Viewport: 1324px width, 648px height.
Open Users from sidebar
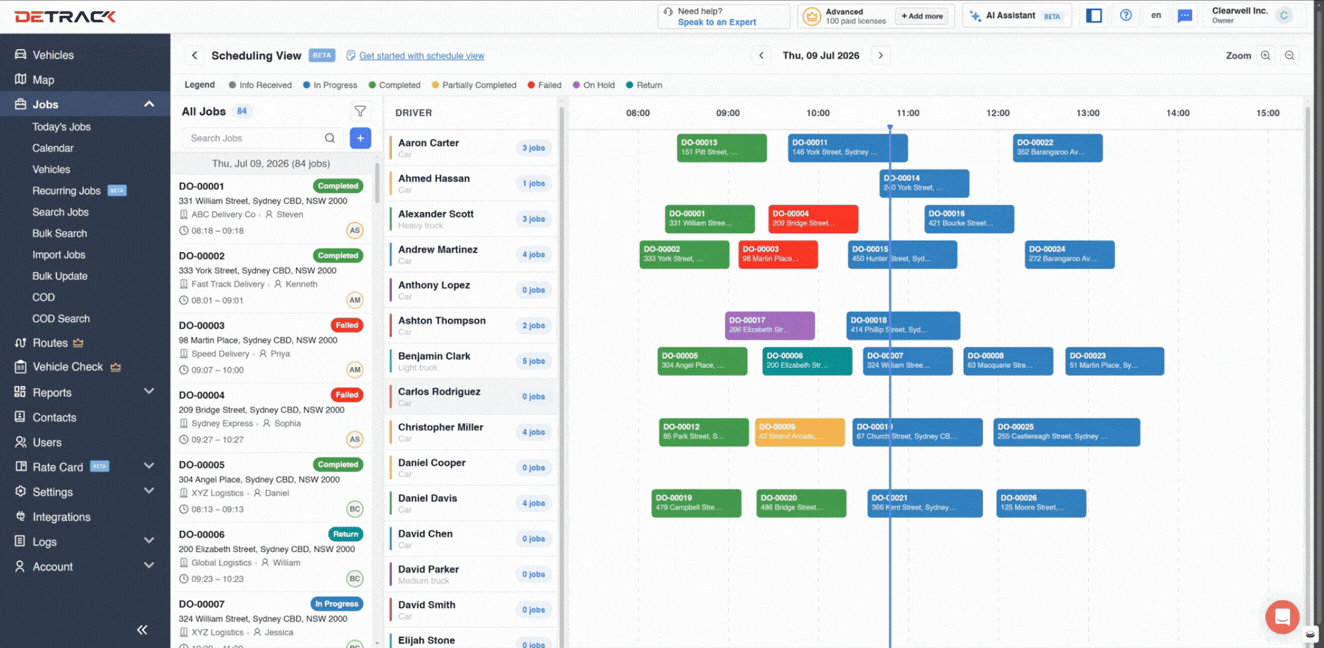click(x=47, y=442)
